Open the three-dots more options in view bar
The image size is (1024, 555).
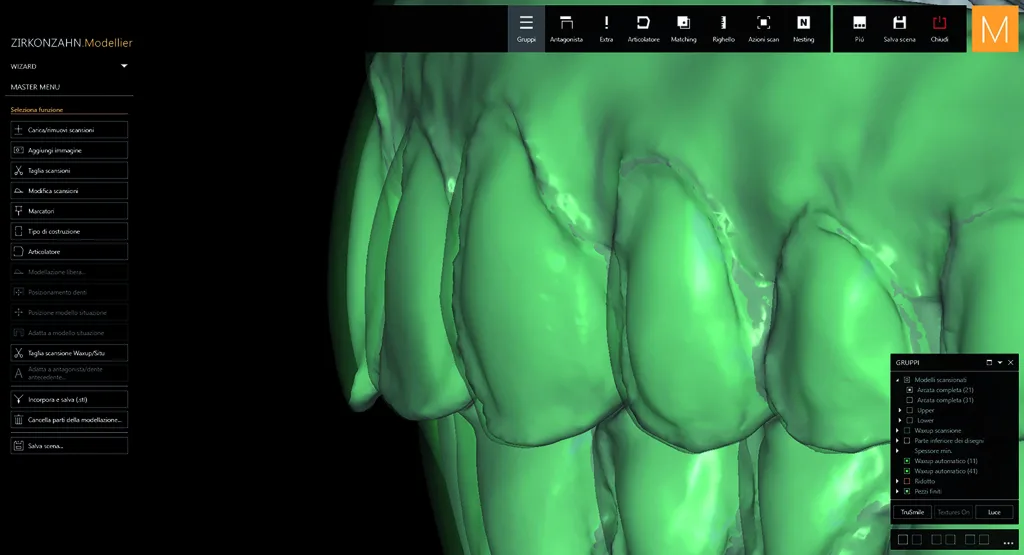(1008, 542)
